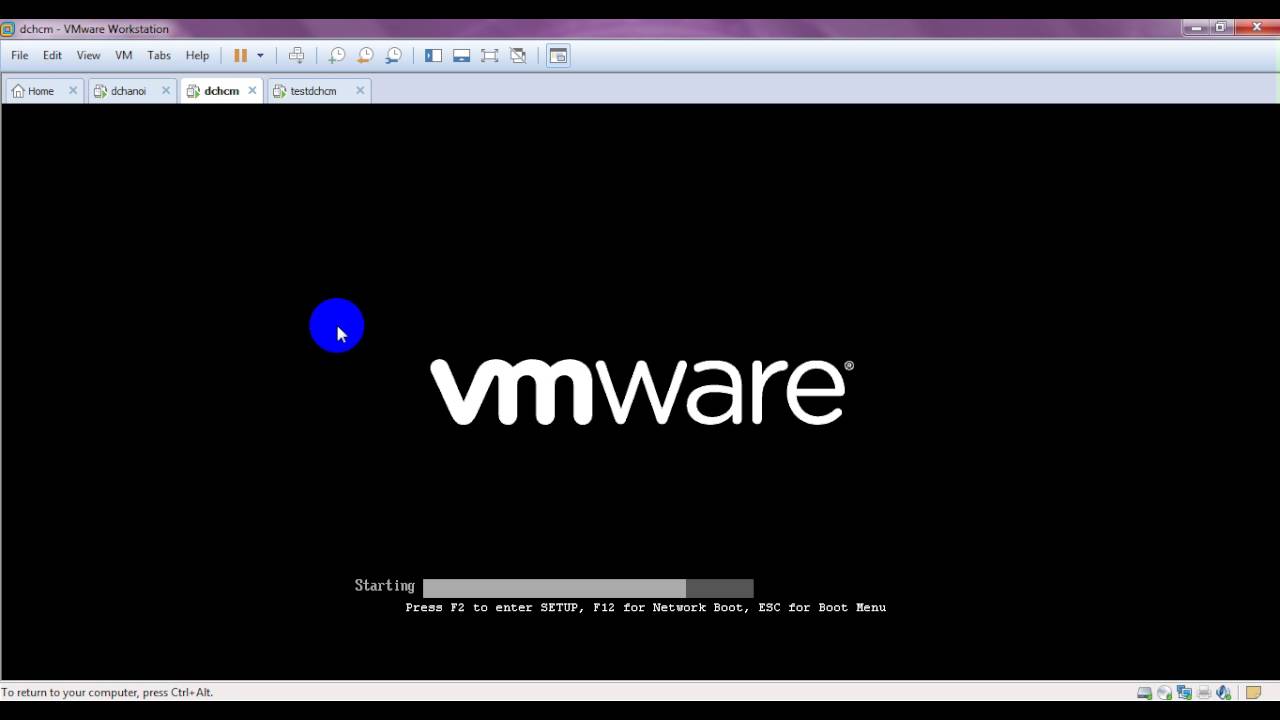Click the orange Suspend (pause) VM button
This screenshot has width=1280, height=720.
pyautogui.click(x=240, y=56)
